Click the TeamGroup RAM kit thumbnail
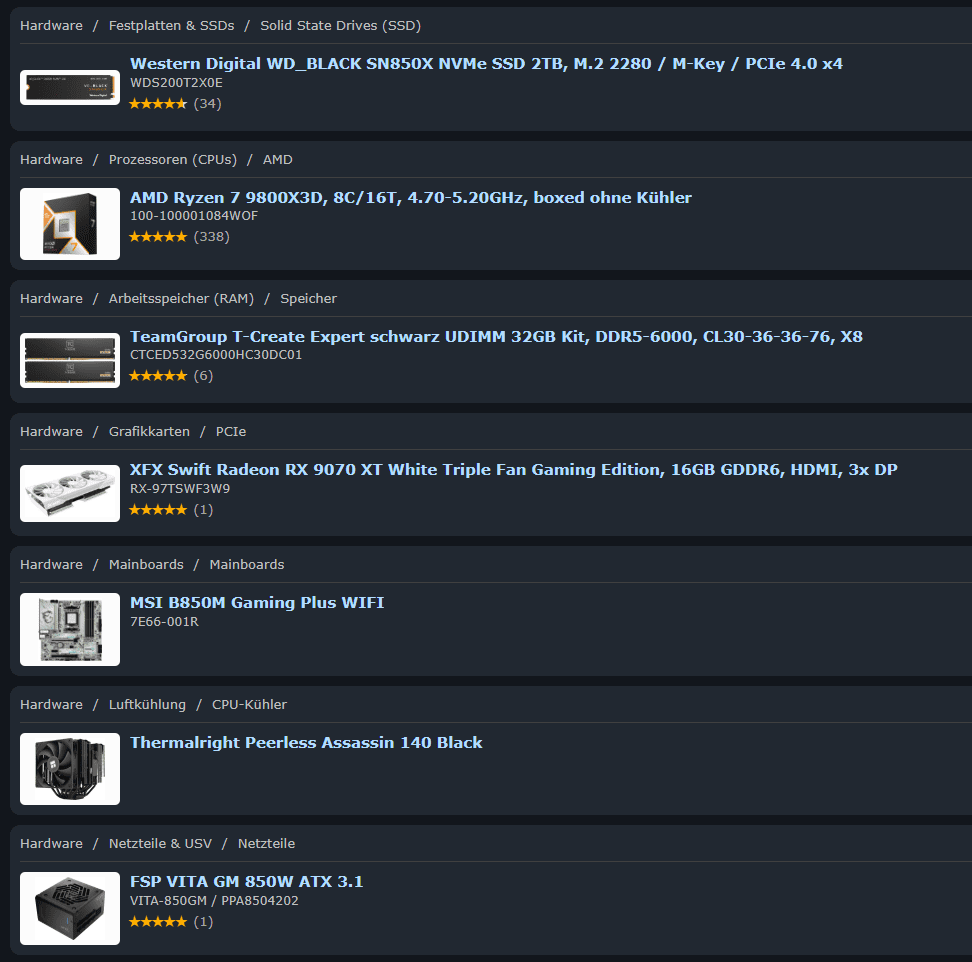Screen dimensions: 972x962 [70, 360]
